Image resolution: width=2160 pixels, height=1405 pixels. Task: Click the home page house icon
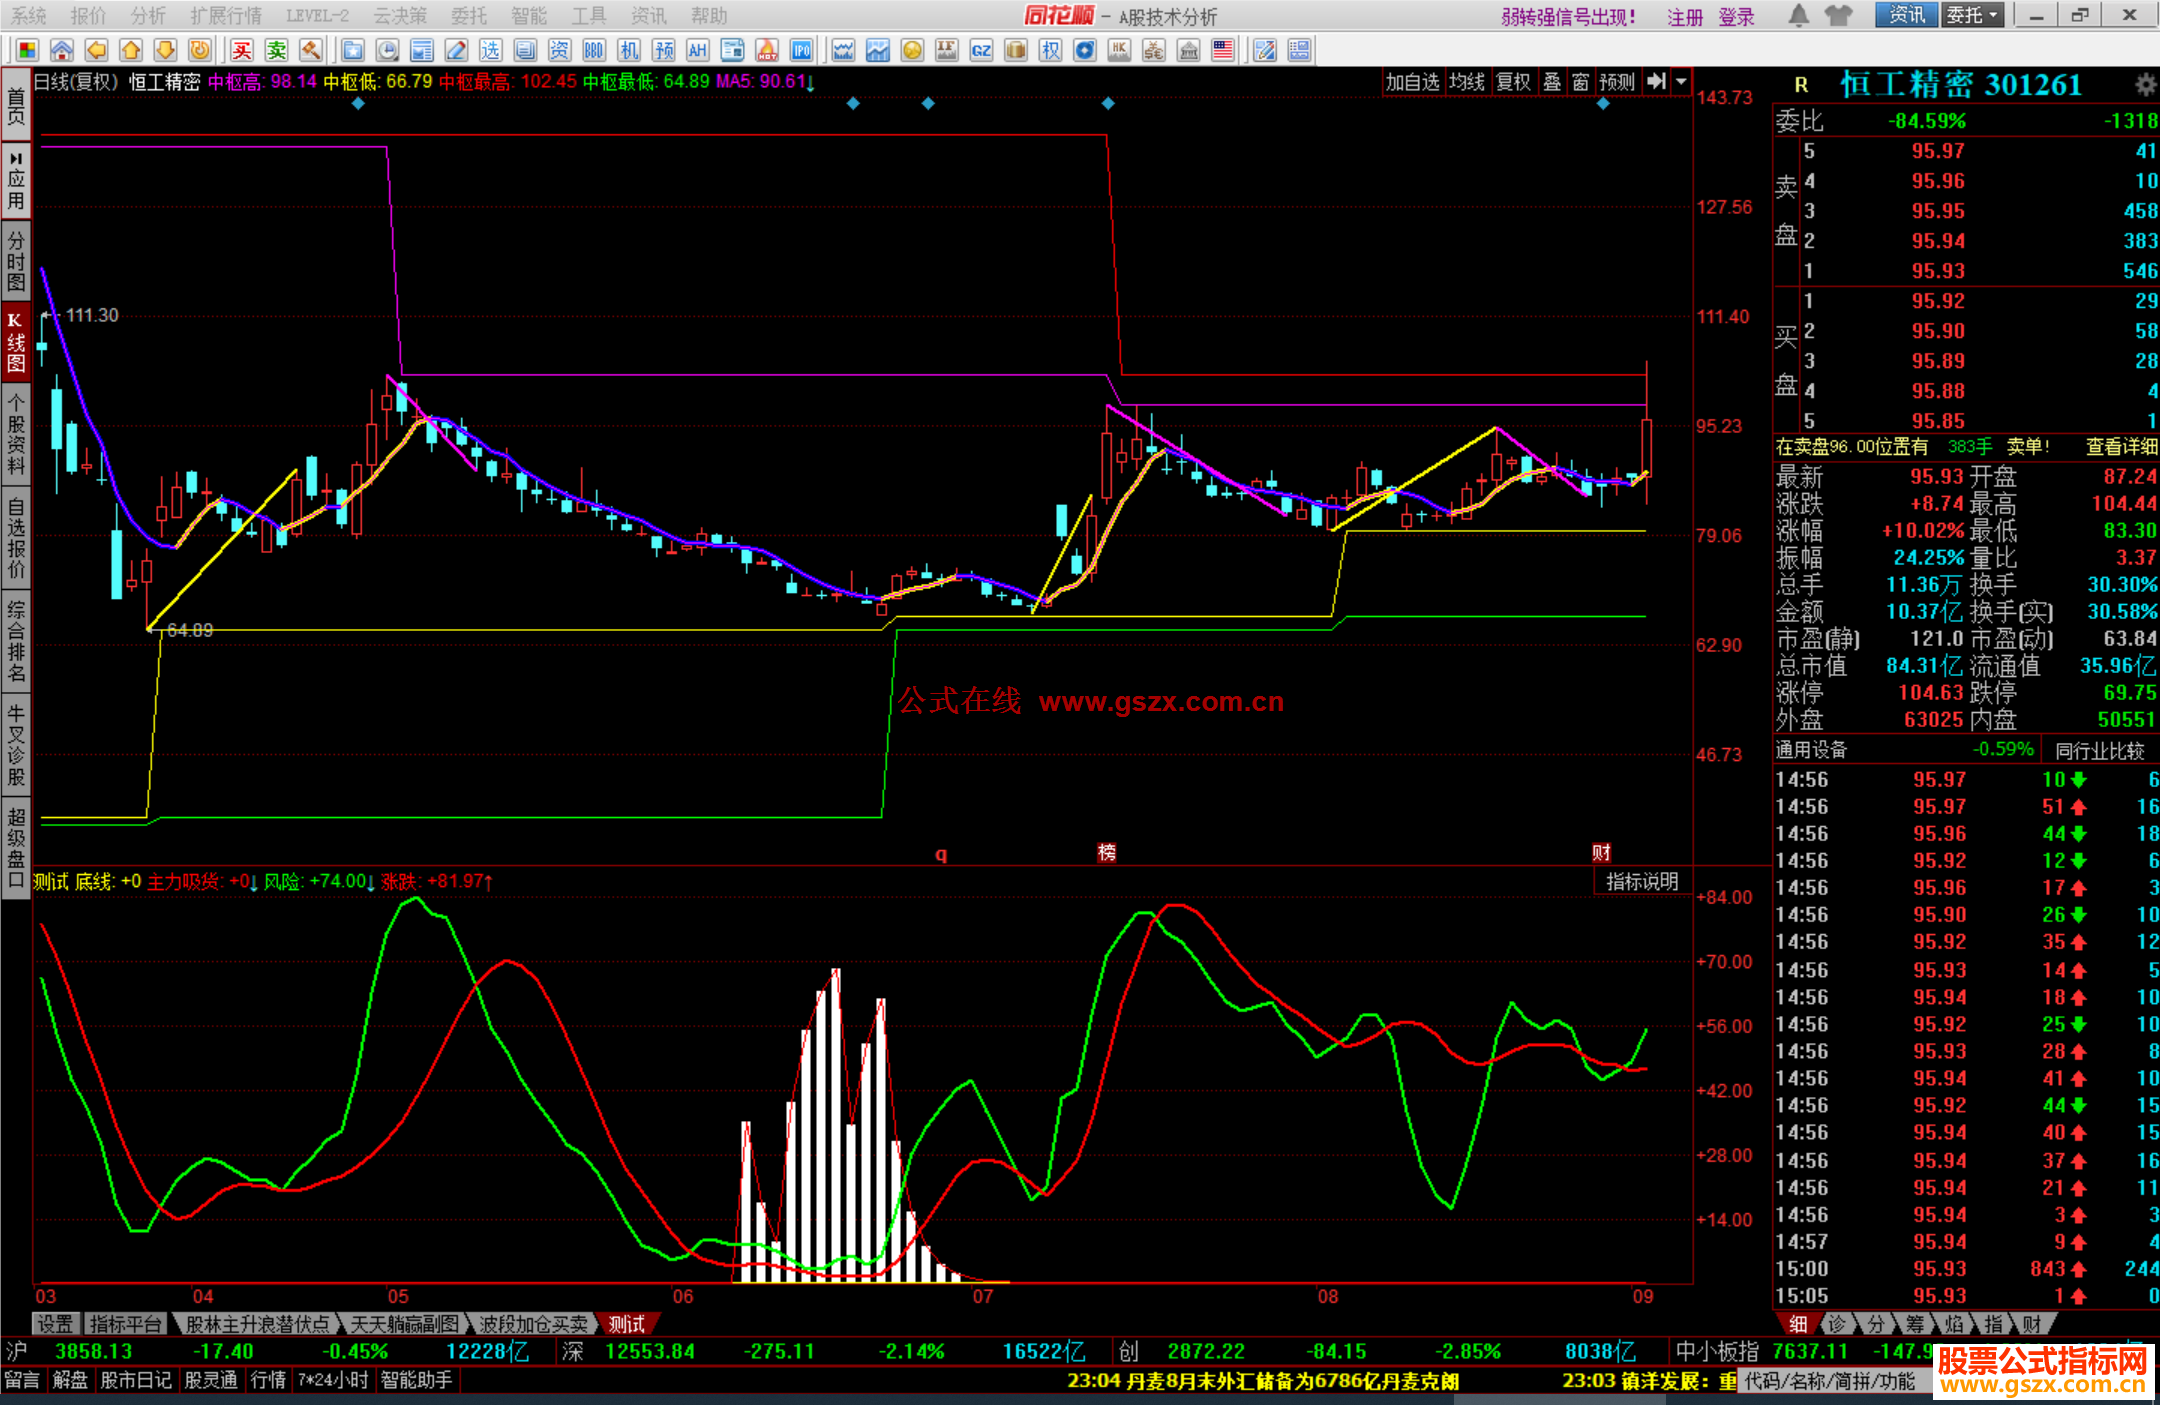(62, 50)
